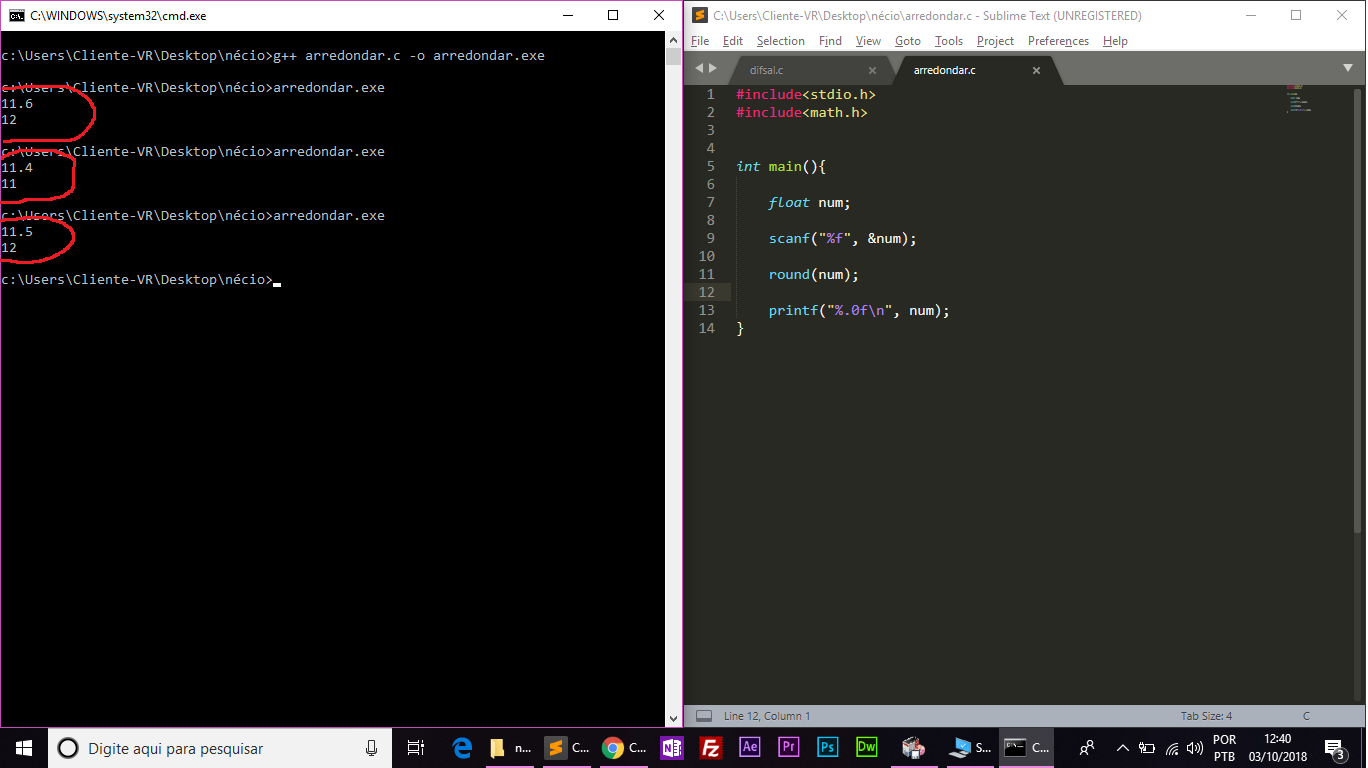
Task: Open the Goto menu
Action: click(x=908, y=41)
